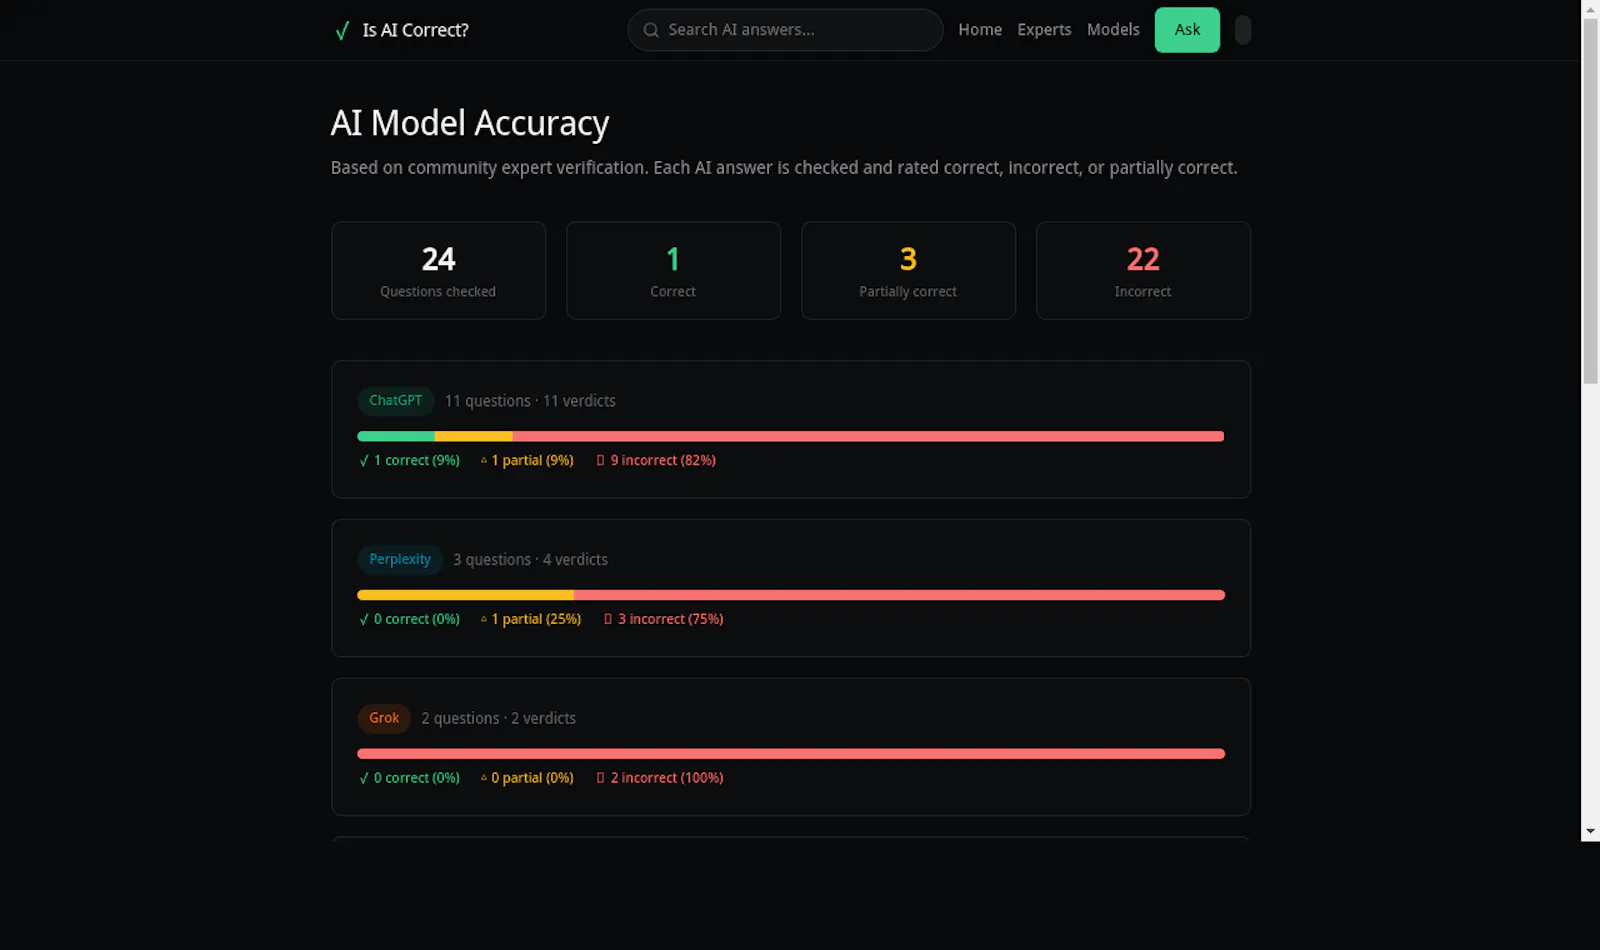Screen dimensions: 1600x950
Task: Click the icon beside Perplexity 3 incorrect
Action: click(x=608, y=620)
